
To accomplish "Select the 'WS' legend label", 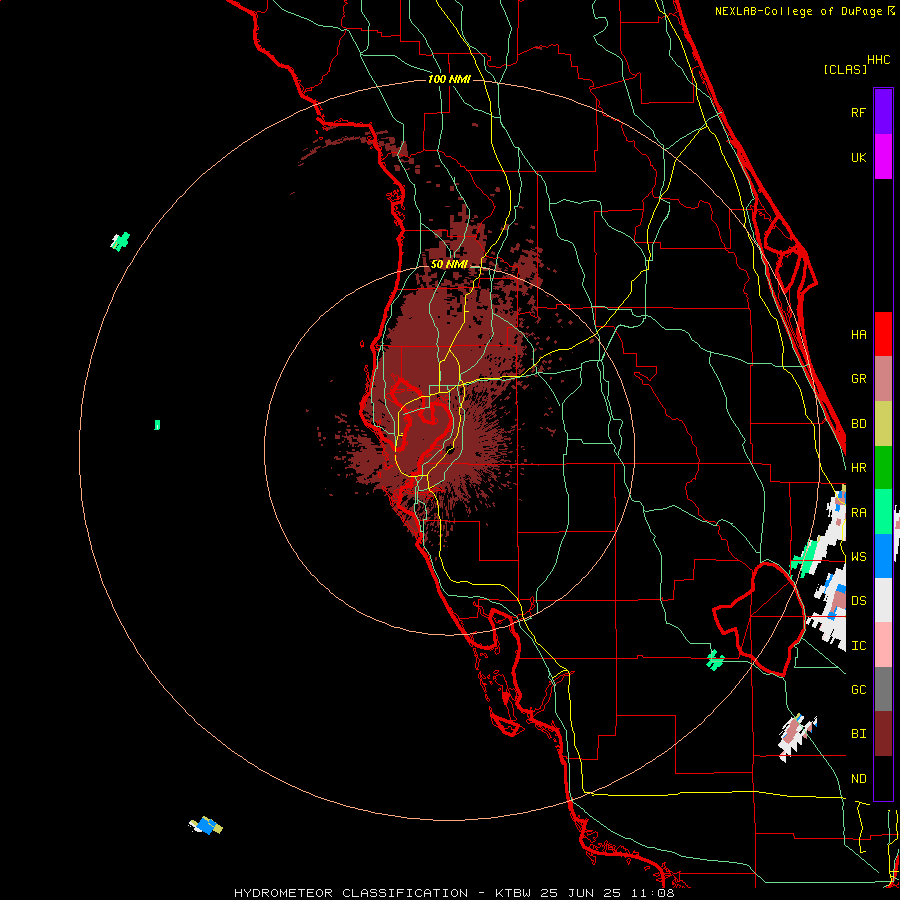I will point(858,557).
